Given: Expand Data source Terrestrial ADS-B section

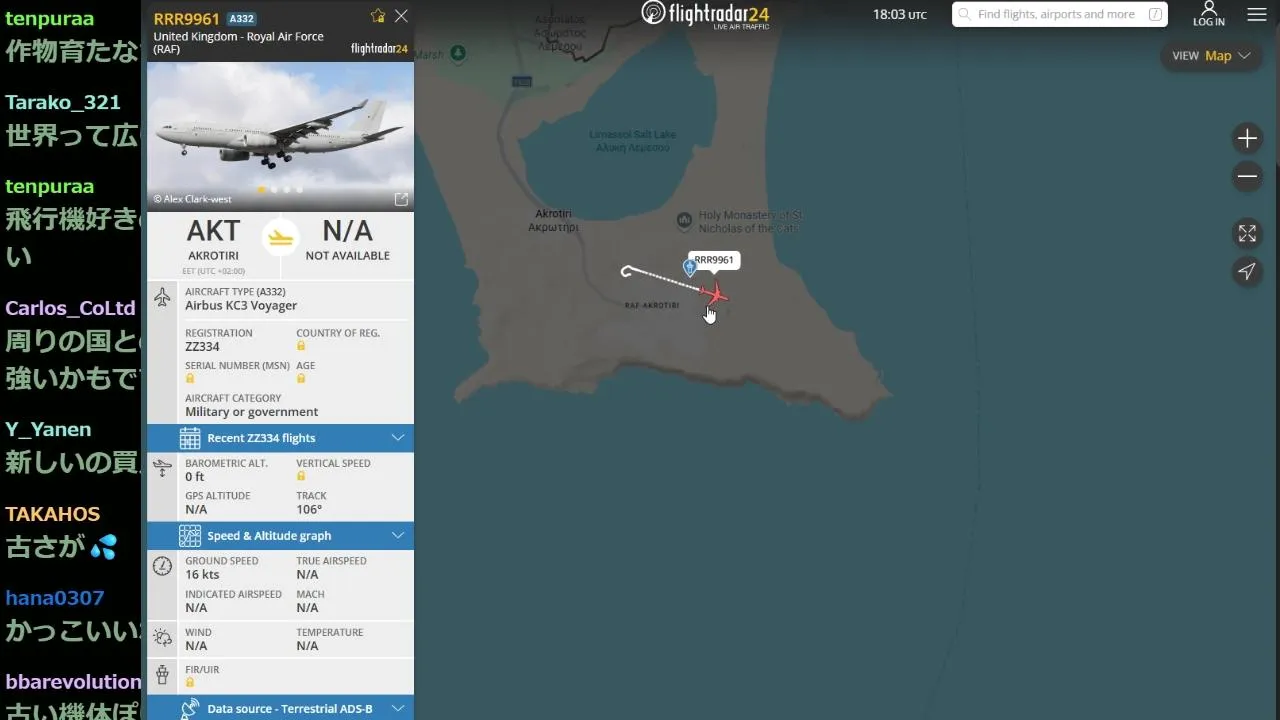Looking at the screenshot, I should 280,708.
